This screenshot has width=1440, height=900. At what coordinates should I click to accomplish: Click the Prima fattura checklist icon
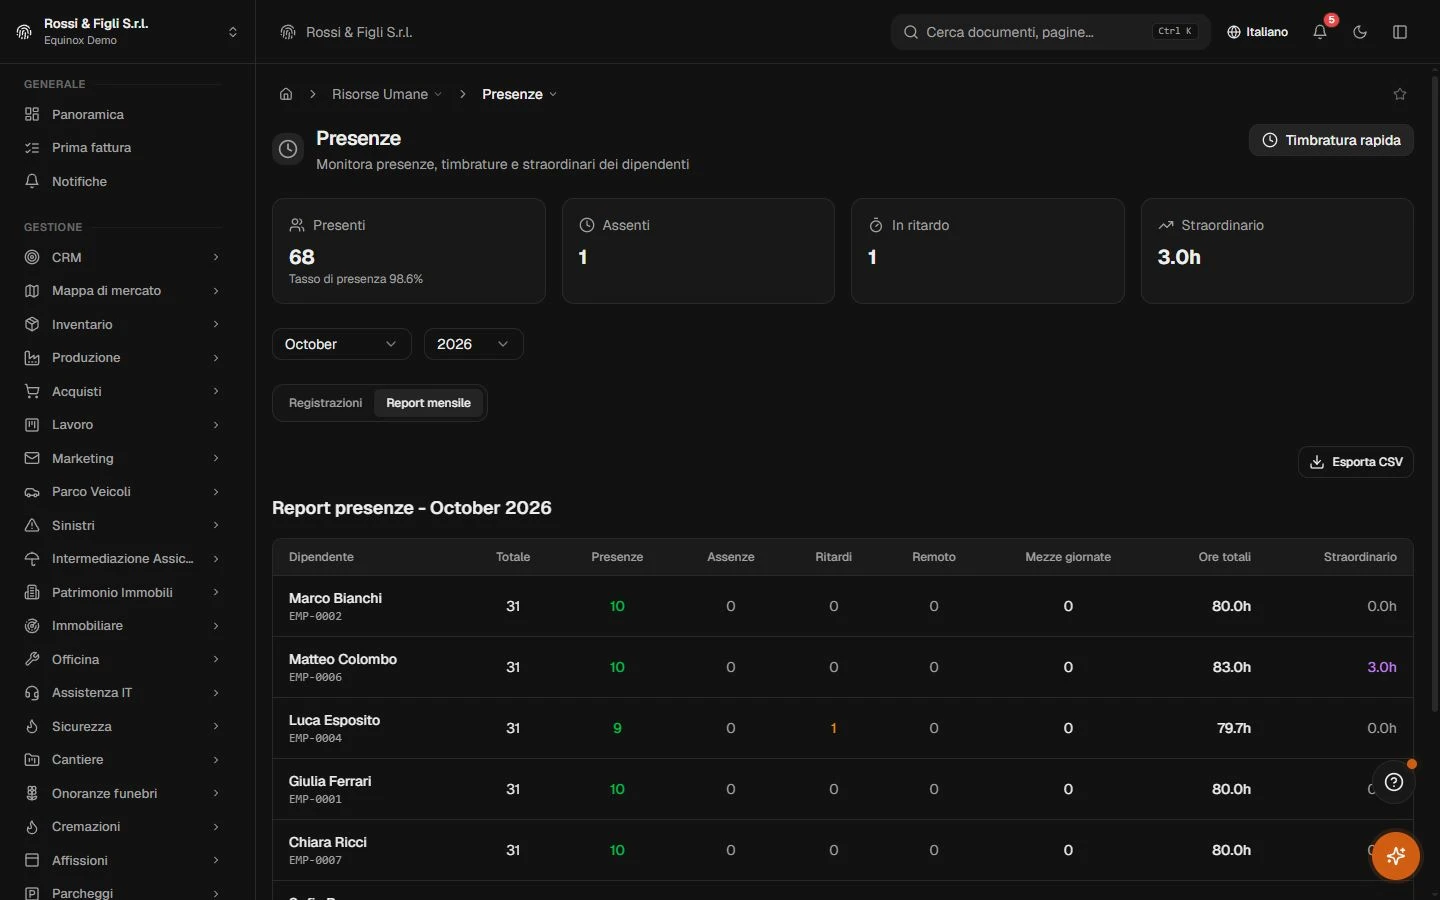pos(32,148)
